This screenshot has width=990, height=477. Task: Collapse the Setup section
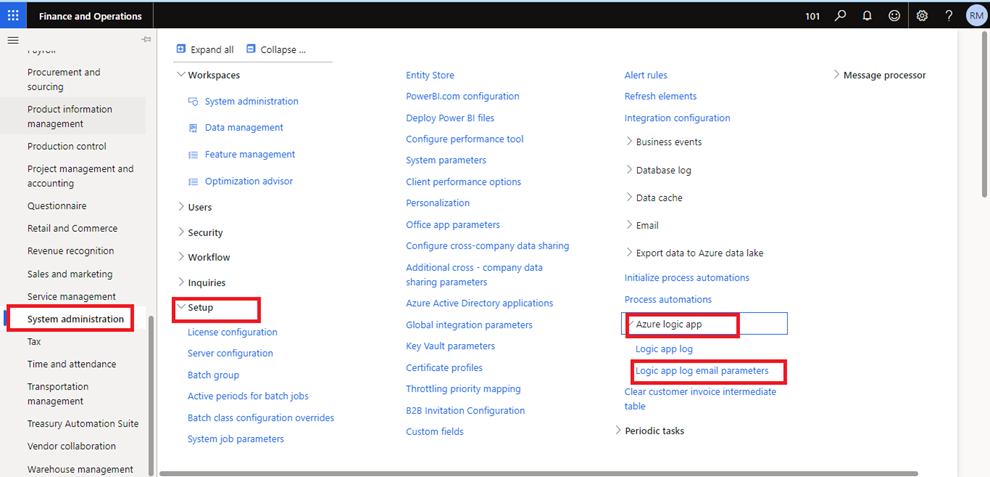[x=181, y=308]
